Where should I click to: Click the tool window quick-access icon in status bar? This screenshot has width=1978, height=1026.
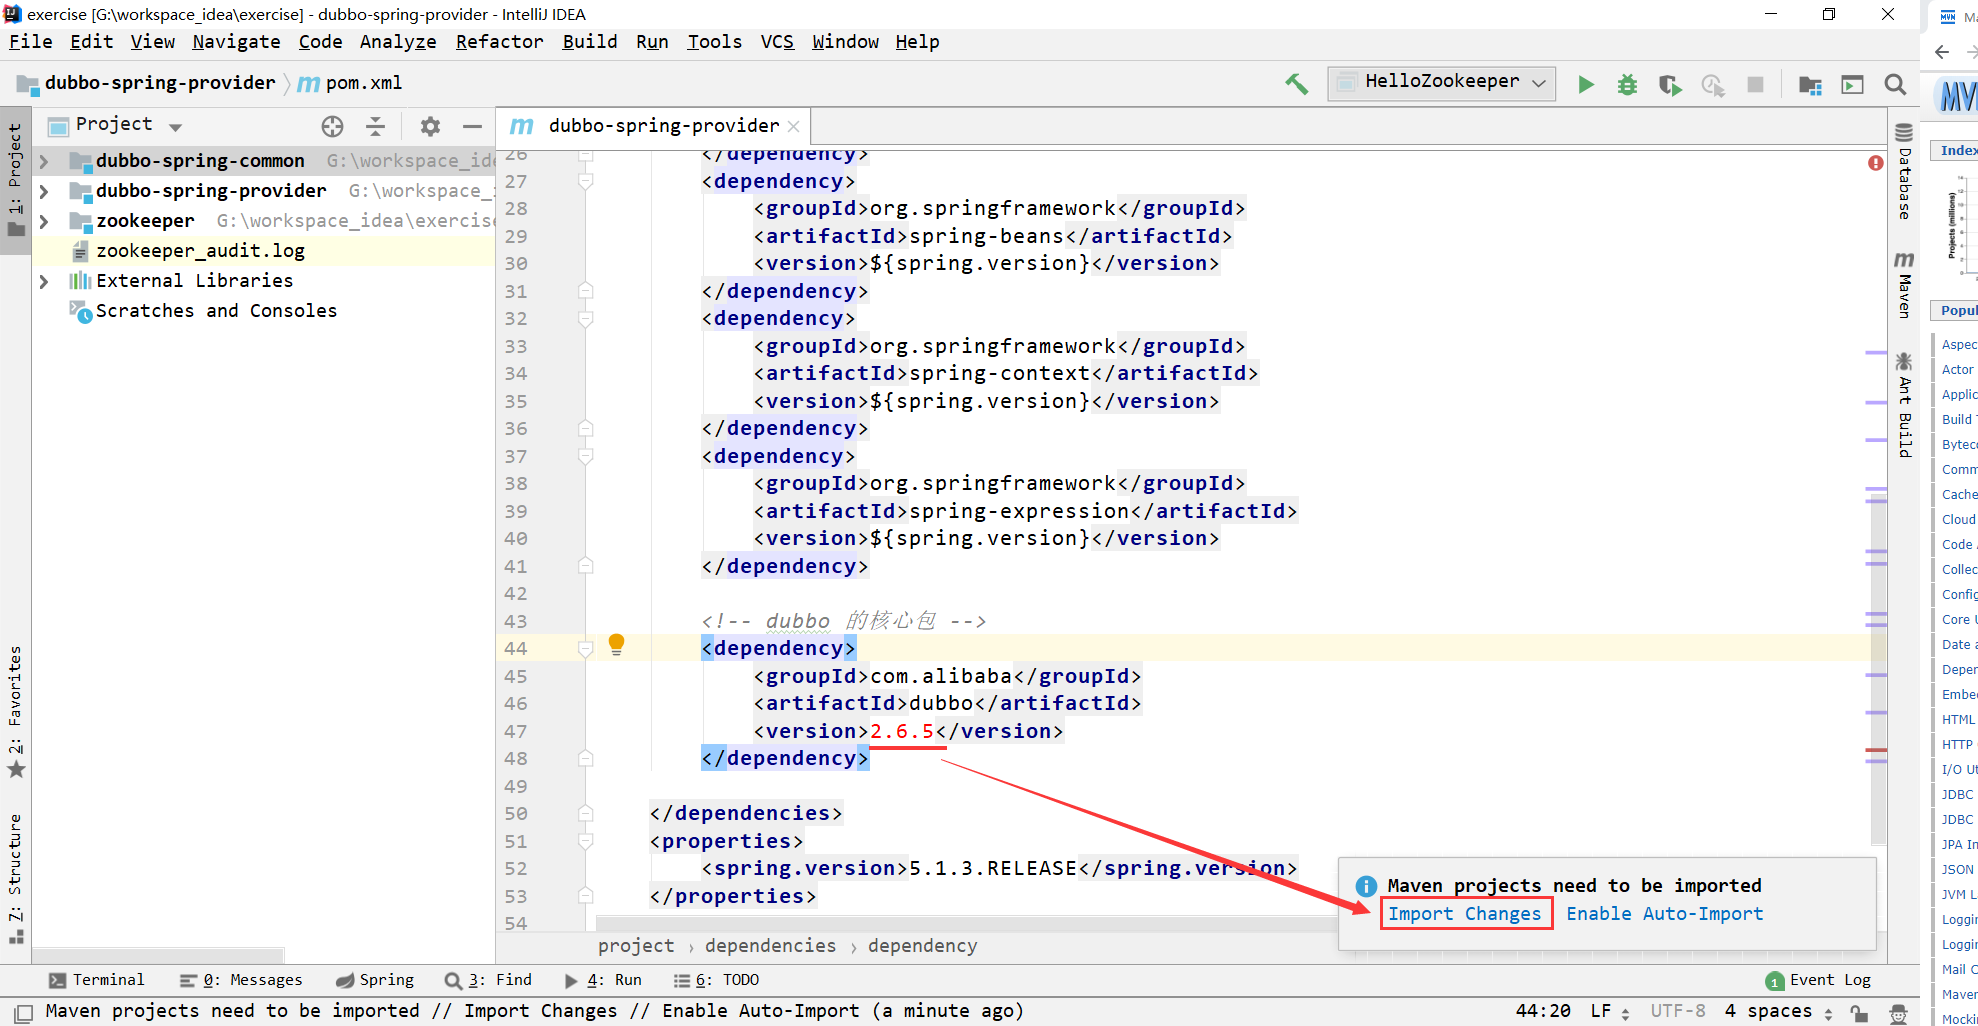24,1012
